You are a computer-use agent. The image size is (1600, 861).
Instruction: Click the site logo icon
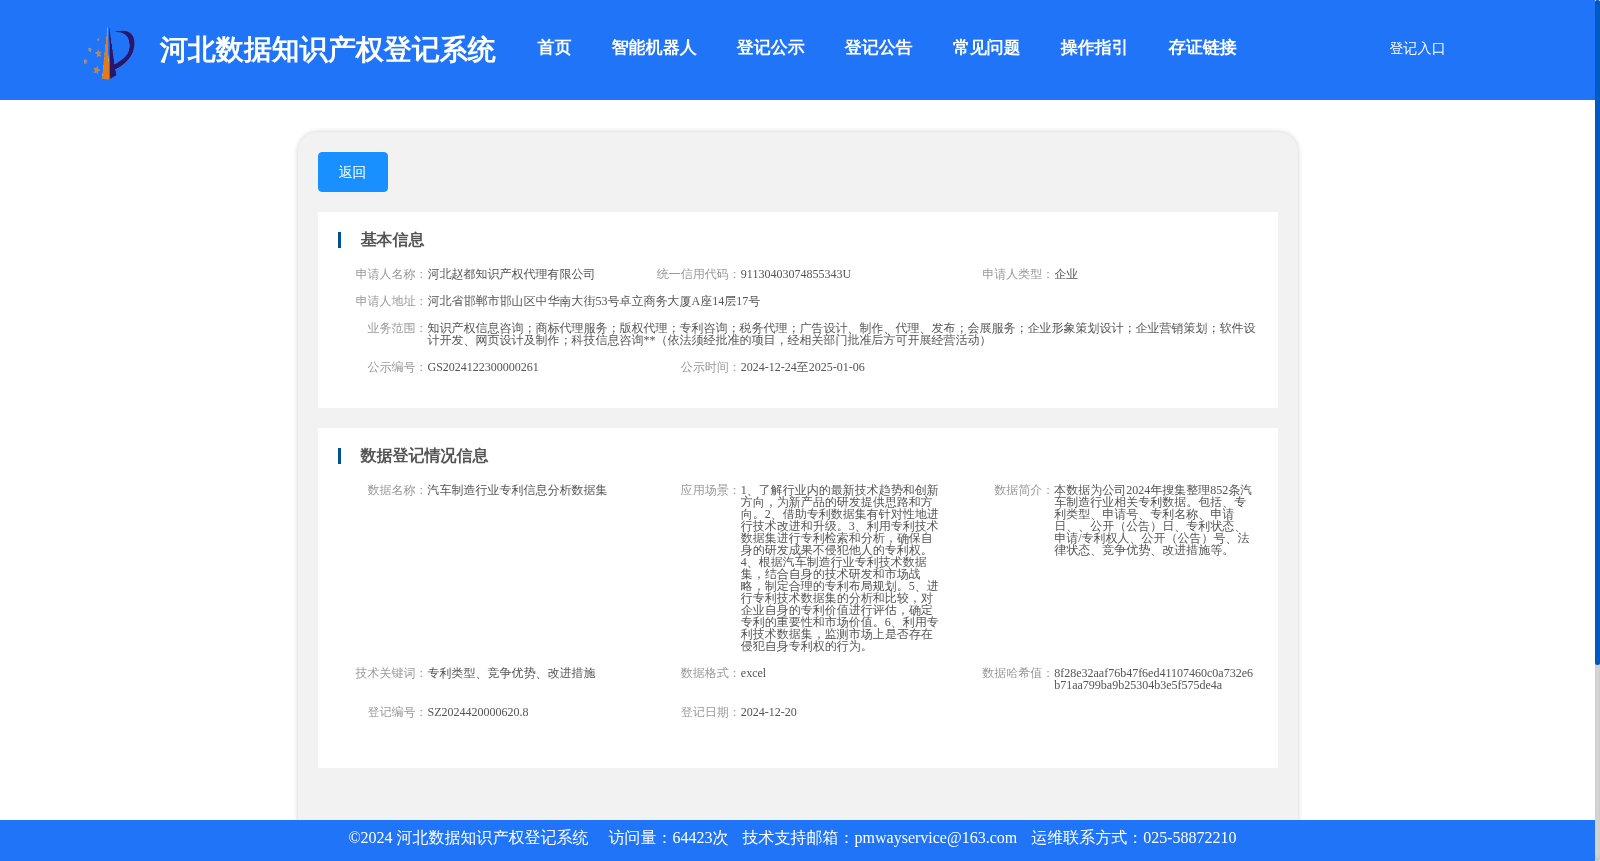tap(109, 53)
